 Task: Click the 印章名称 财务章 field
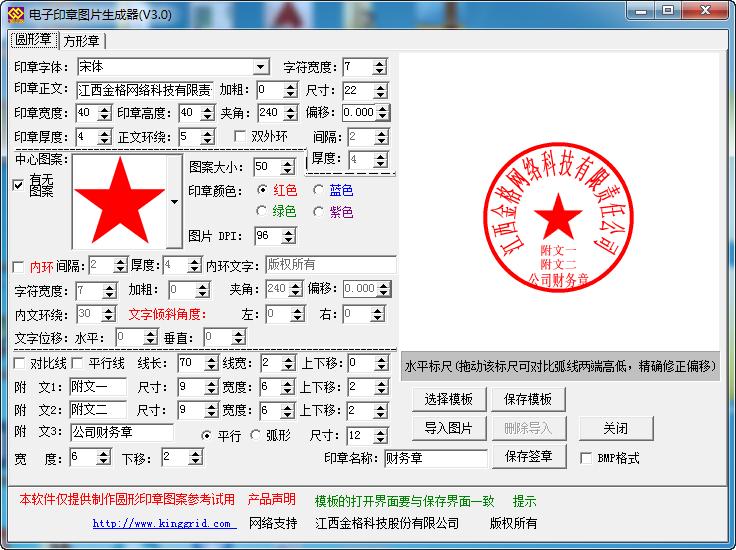tap(436, 458)
